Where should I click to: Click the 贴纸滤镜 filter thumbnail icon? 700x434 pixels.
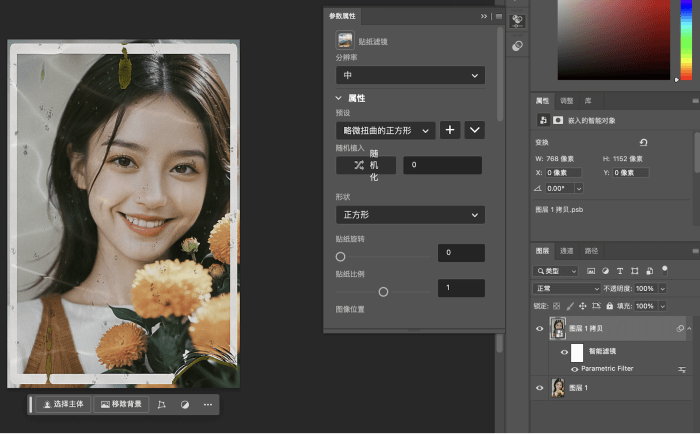coord(345,40)
